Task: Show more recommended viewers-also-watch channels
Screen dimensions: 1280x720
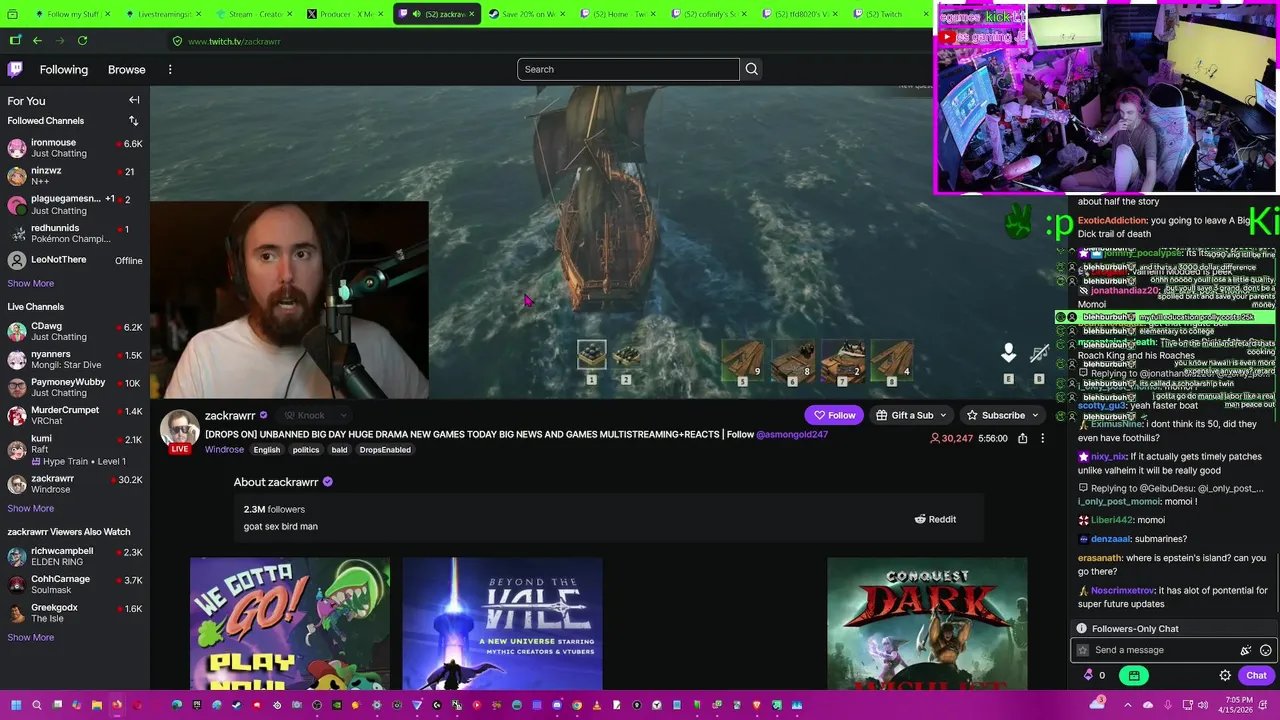Action: pos(31,637)
